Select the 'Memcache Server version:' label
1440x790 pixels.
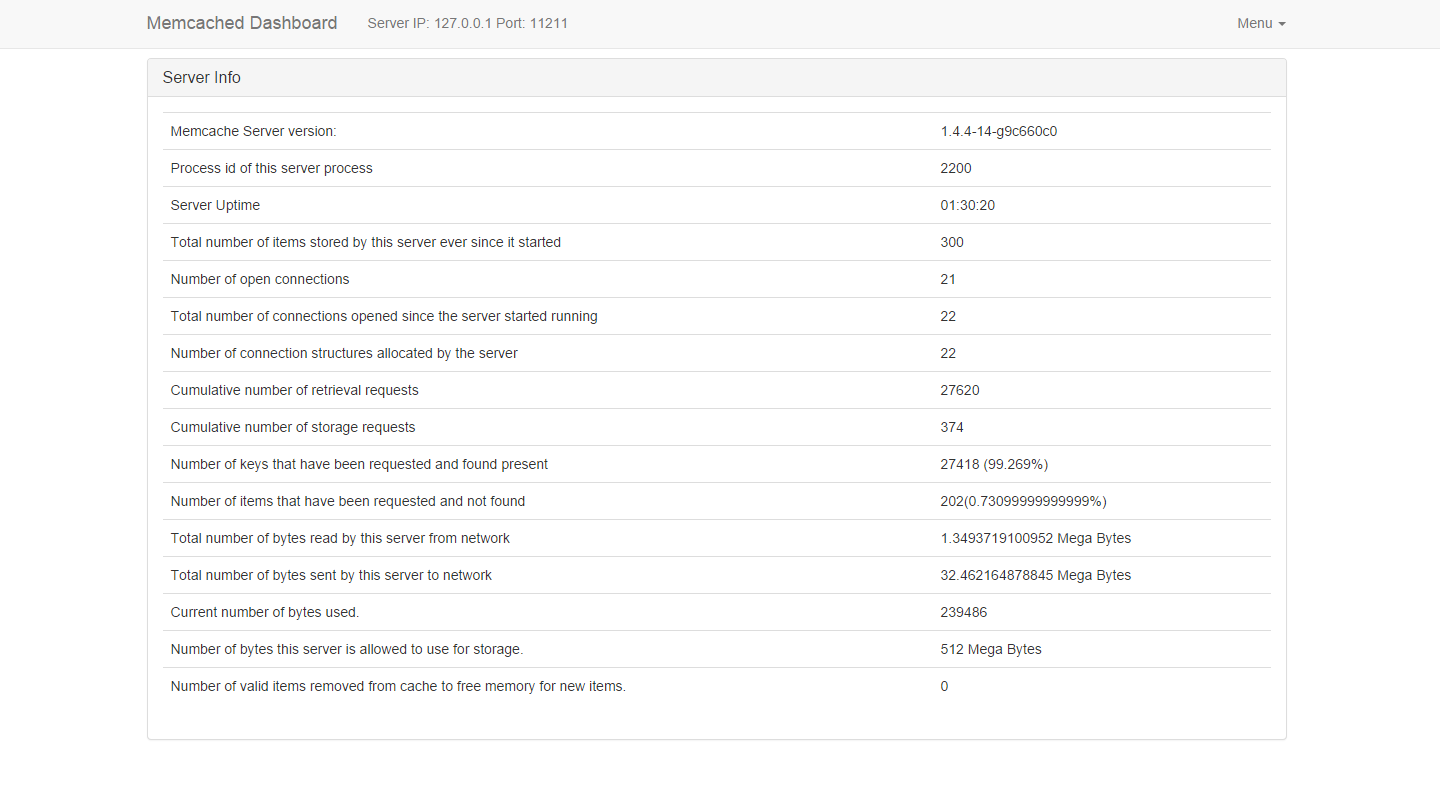tap(254, 131)
